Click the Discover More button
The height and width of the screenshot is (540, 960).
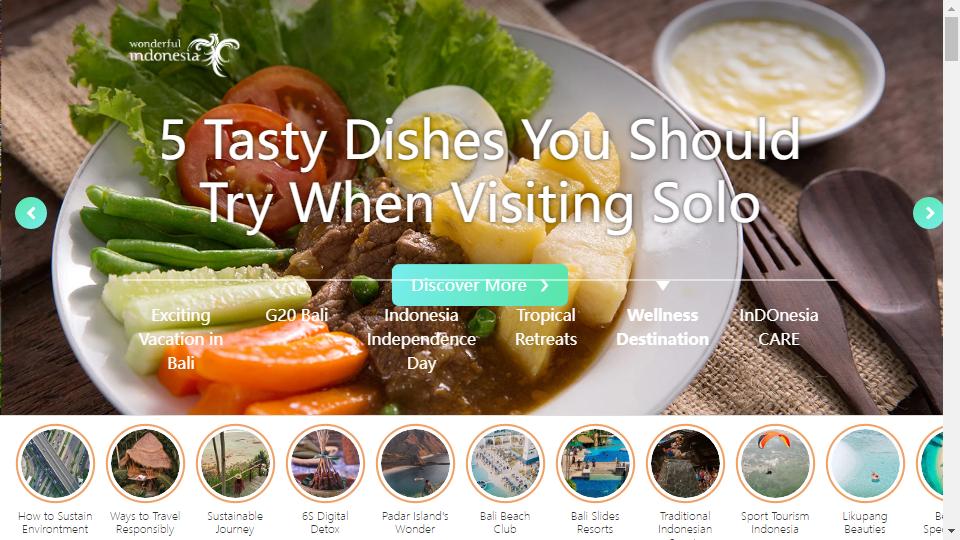click(x=480, y=285)
